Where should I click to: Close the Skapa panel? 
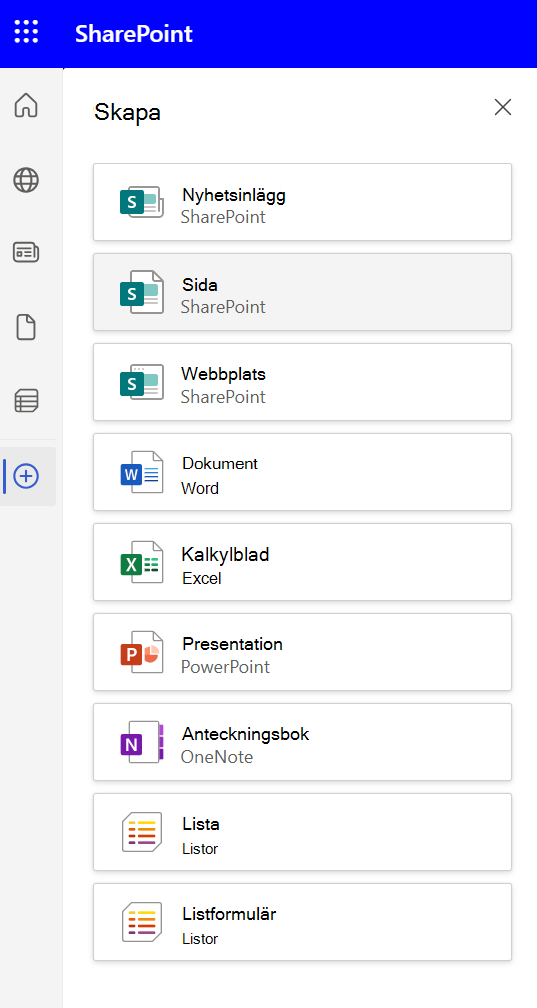[503, 107]
